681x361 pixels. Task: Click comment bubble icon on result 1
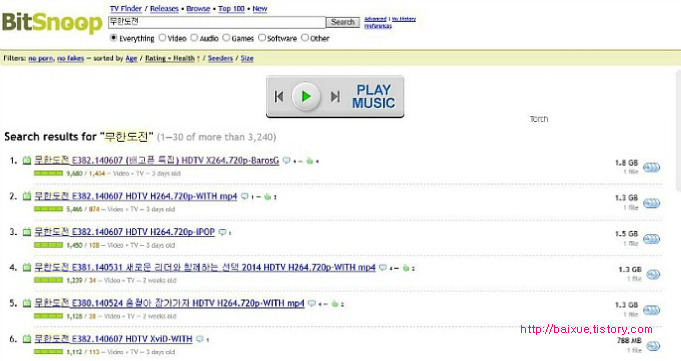coord(287,161)
